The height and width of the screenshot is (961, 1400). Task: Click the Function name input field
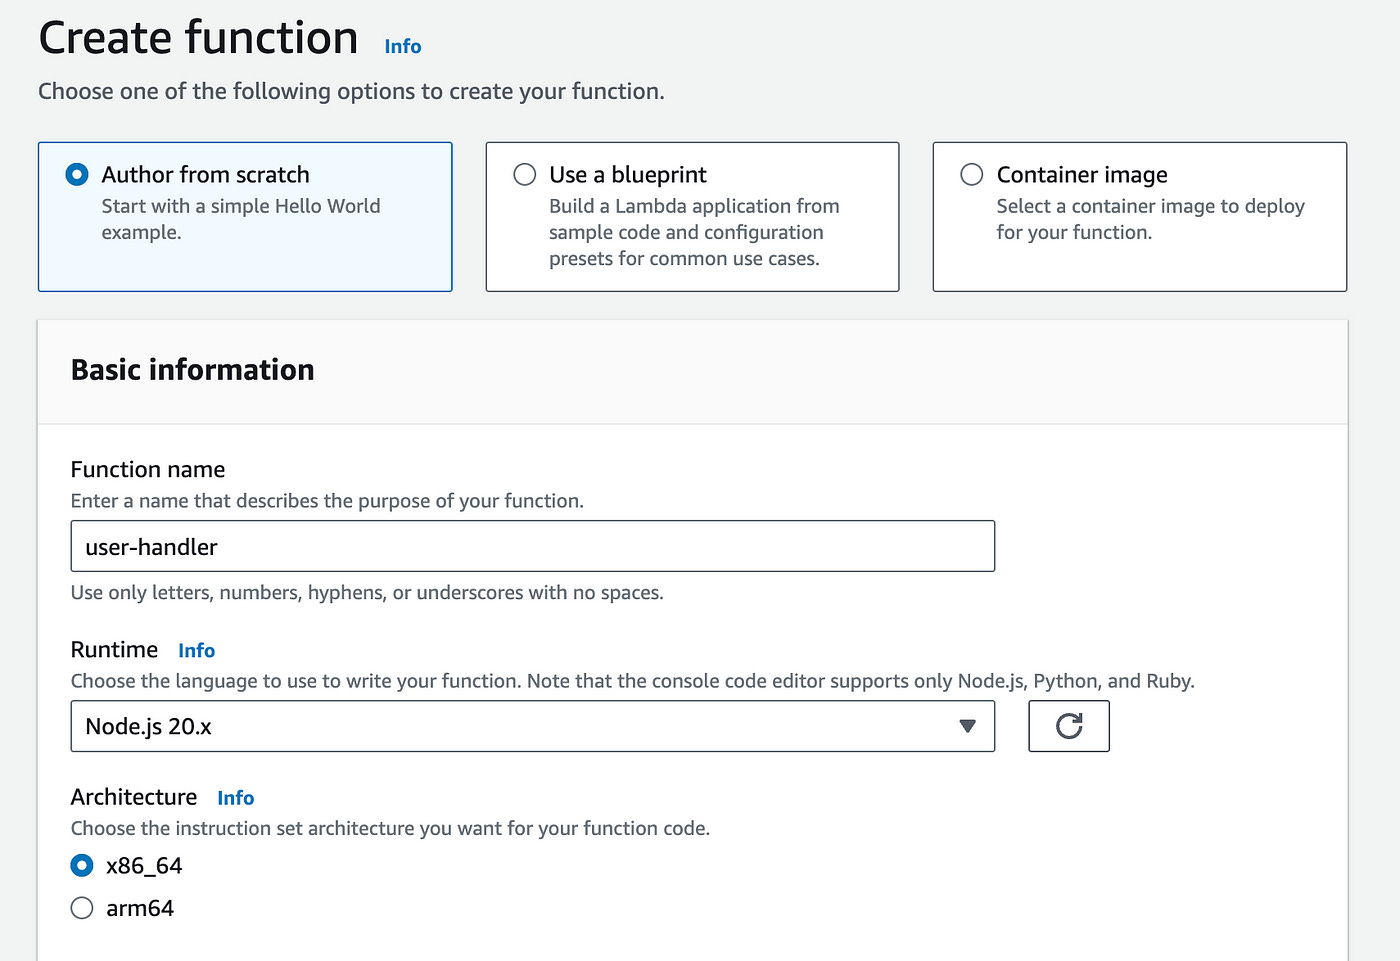[532, 547]
